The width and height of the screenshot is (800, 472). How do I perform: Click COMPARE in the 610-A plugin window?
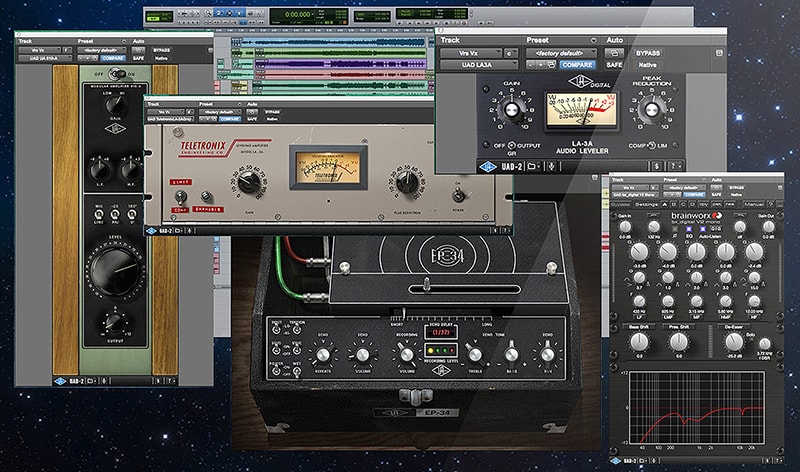113,58
